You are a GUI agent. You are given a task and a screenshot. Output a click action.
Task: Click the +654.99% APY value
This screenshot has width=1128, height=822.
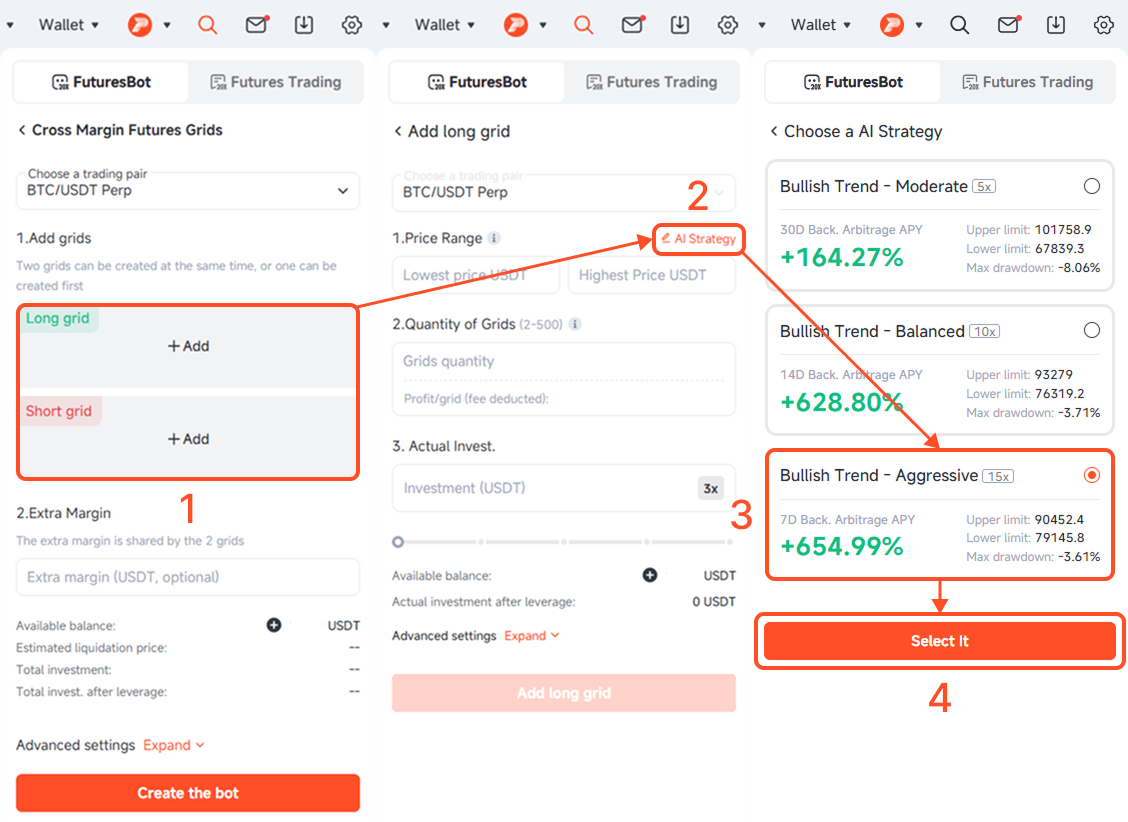pyautogui.click(x=842, y=547)
